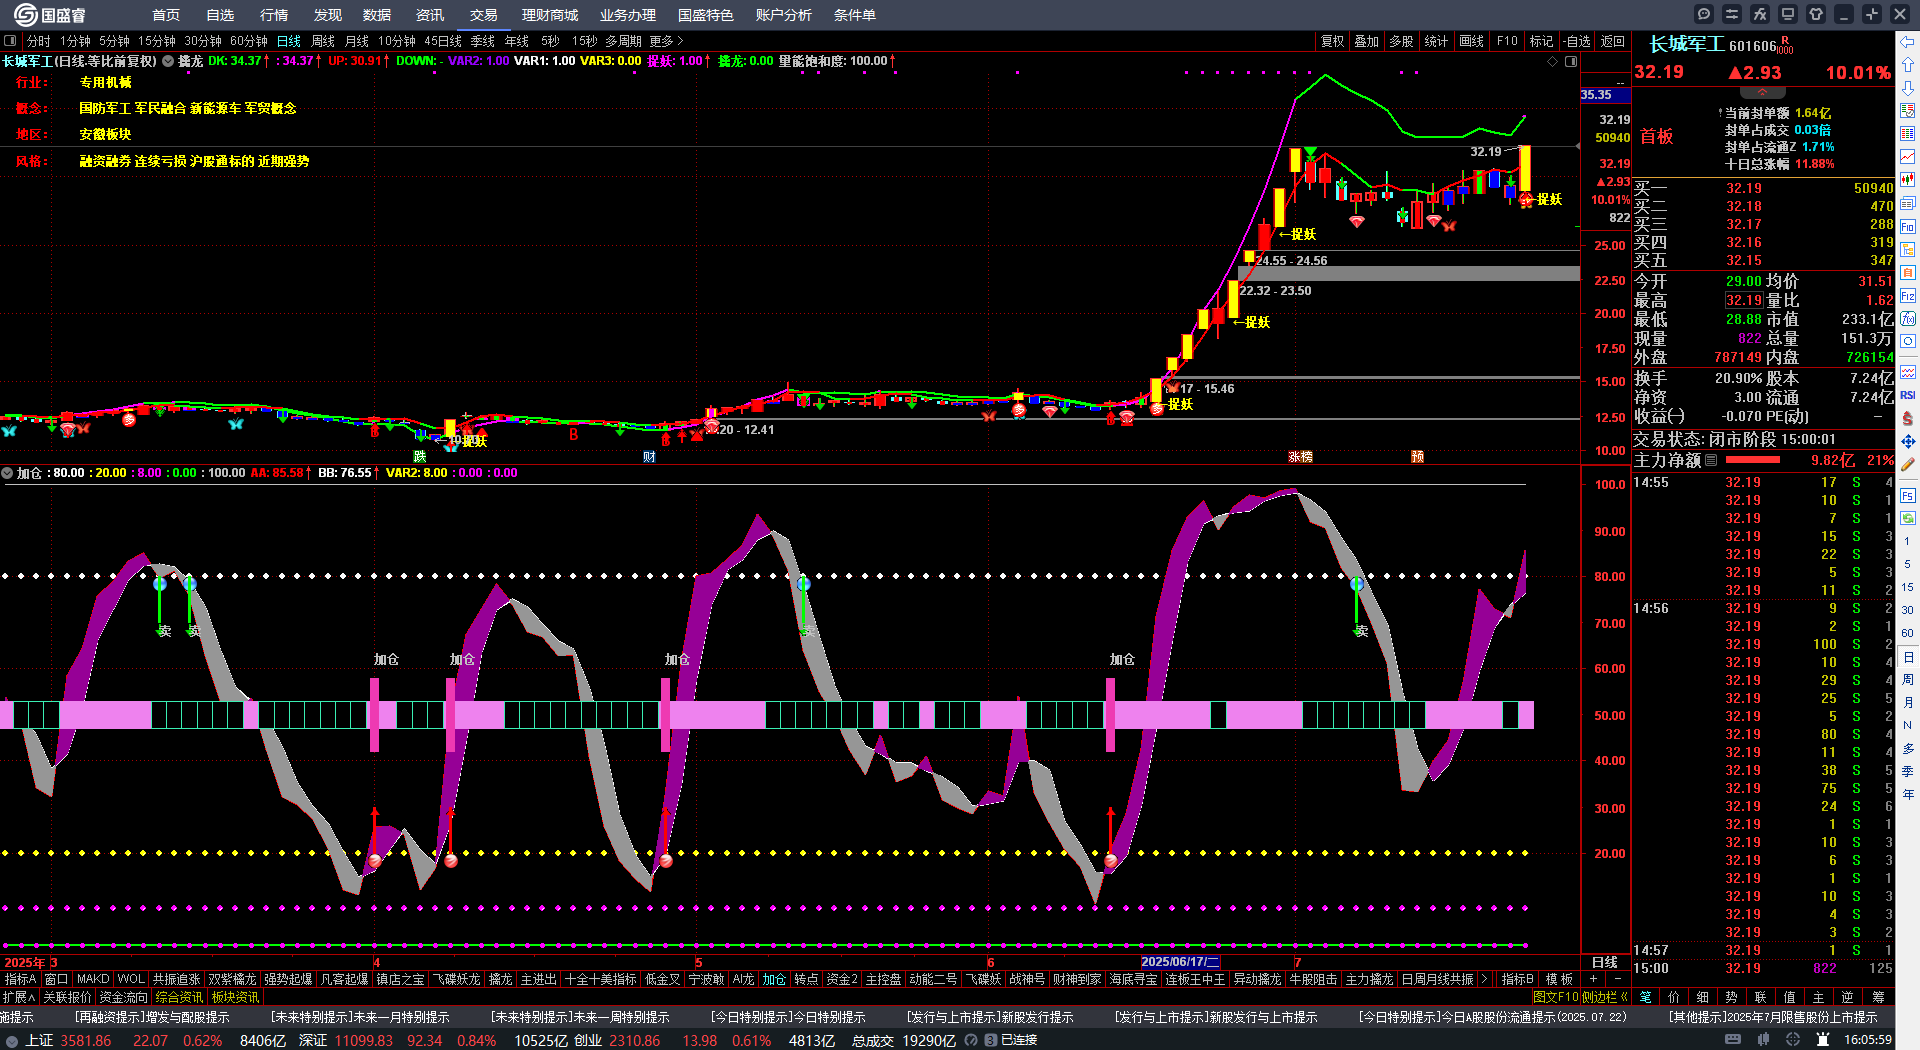Open the 行情 menu
The image size is (1920, 1050).
[x=274, y=15]
